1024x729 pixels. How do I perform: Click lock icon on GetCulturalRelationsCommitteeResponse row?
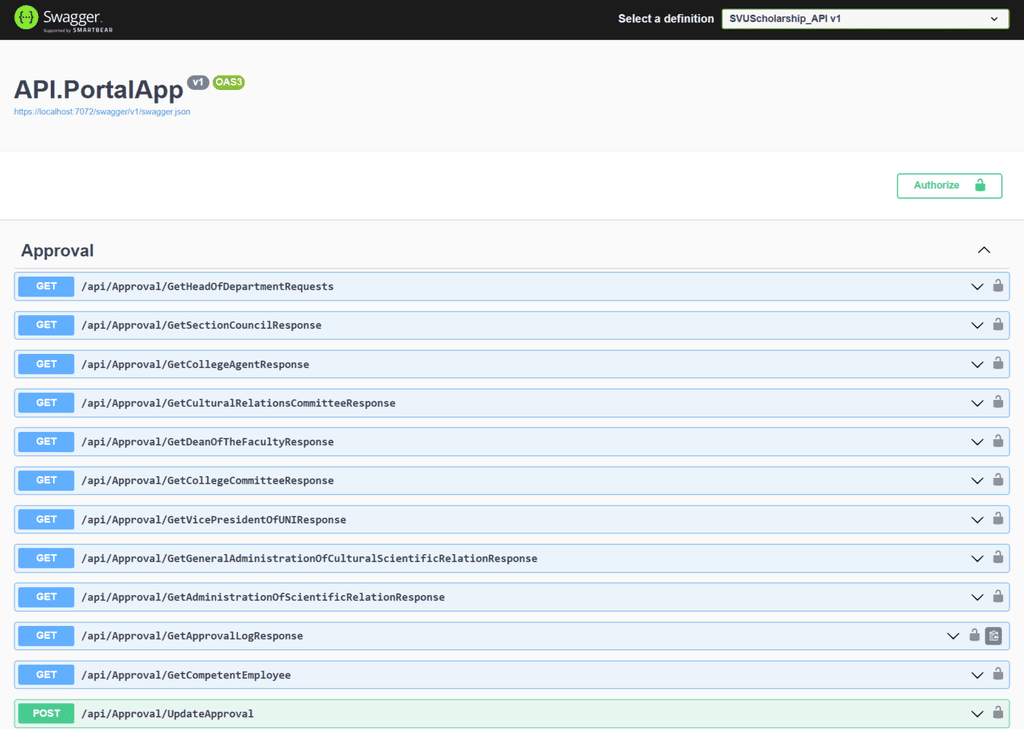point(998,402)
